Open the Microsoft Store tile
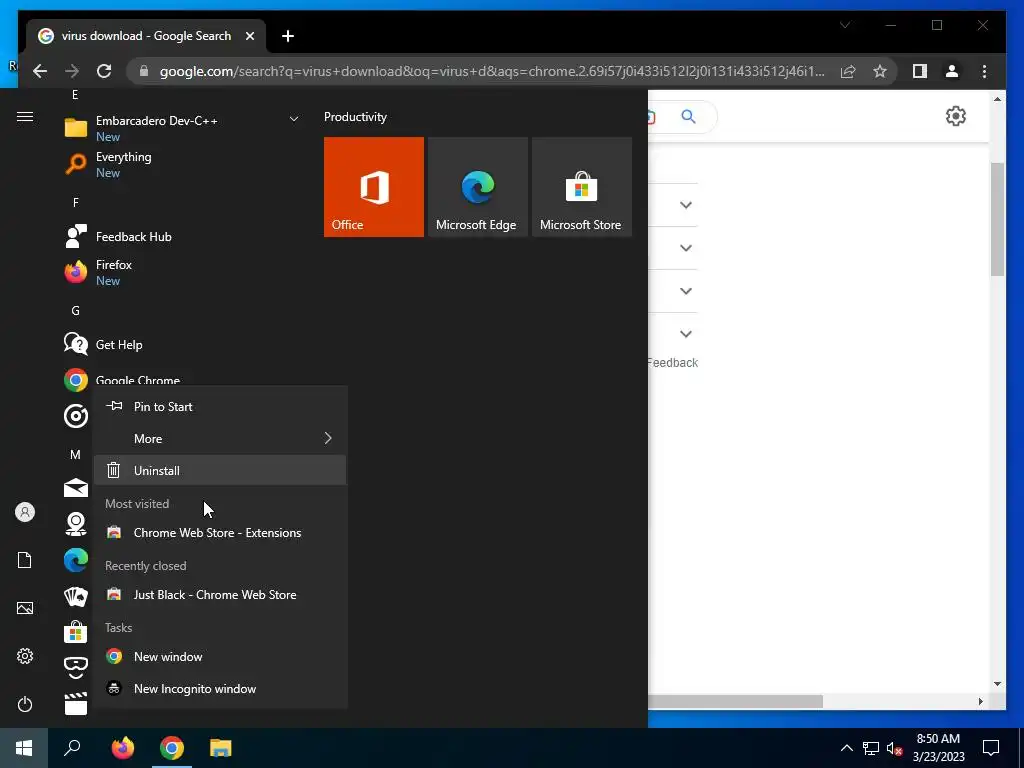Screen dimensions: 1024x768 582,187
